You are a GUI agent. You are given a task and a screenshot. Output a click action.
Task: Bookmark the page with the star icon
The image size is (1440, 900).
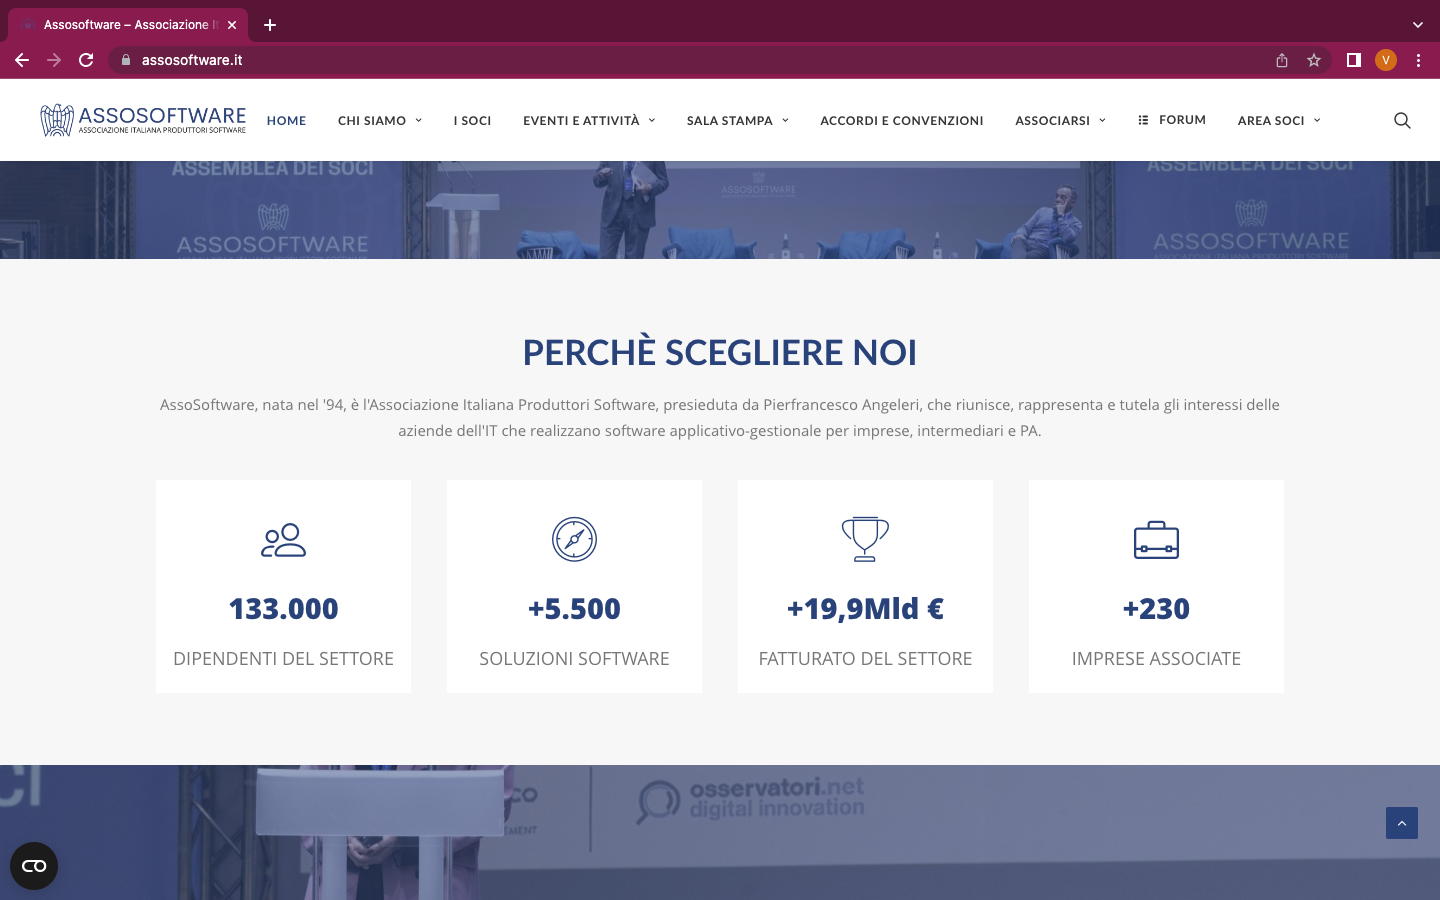click(x=1313, y=60)
